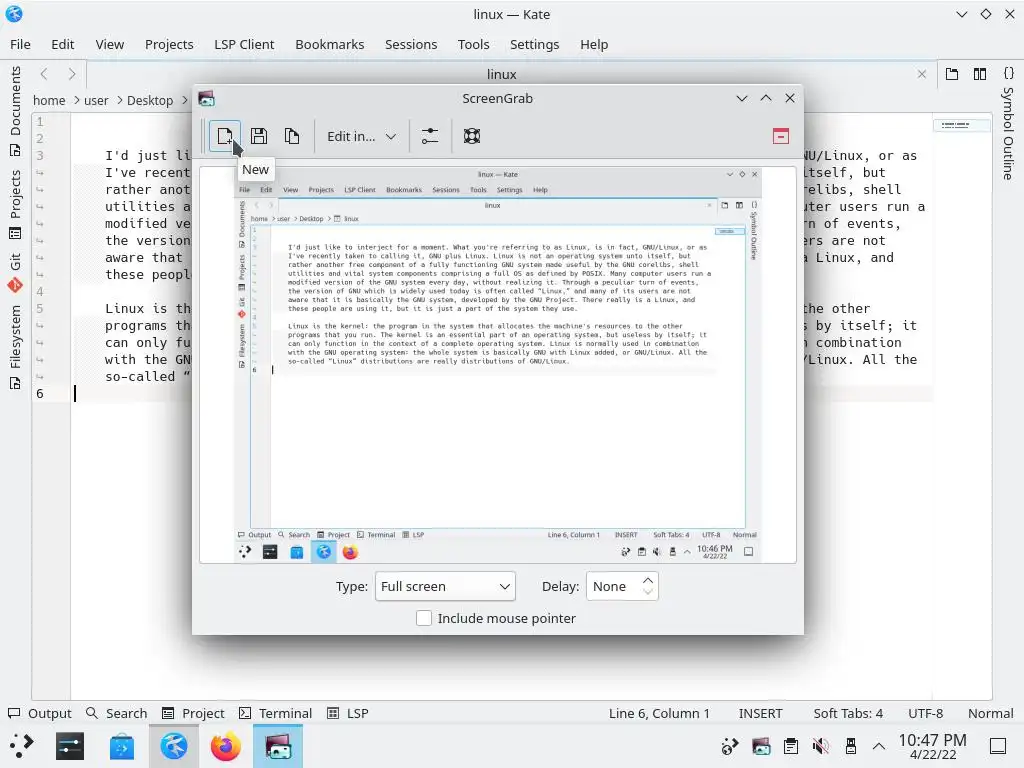Close the linux tab

click(921, 74)
